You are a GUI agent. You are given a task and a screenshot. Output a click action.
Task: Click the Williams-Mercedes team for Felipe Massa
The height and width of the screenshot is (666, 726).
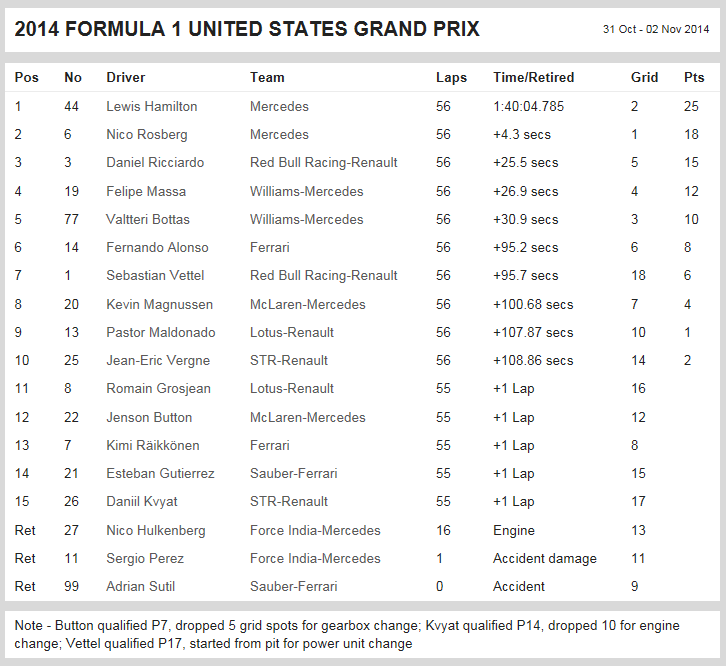click(306, 191)
